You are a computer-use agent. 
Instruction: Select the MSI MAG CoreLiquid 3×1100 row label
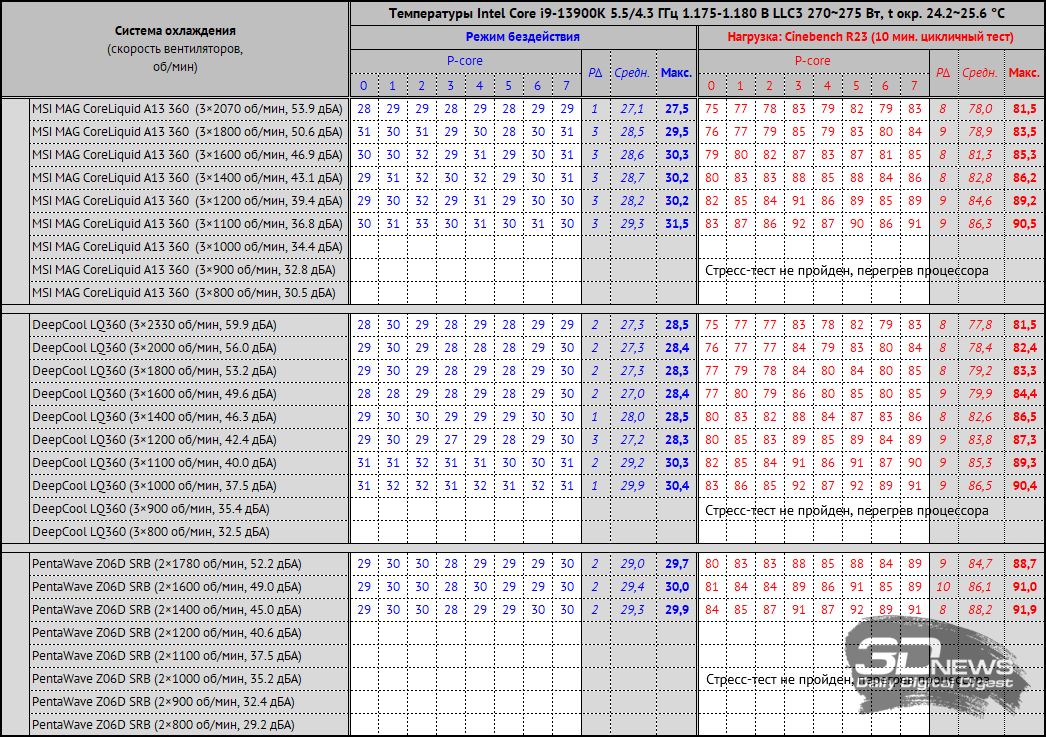[x=187, y=224]
